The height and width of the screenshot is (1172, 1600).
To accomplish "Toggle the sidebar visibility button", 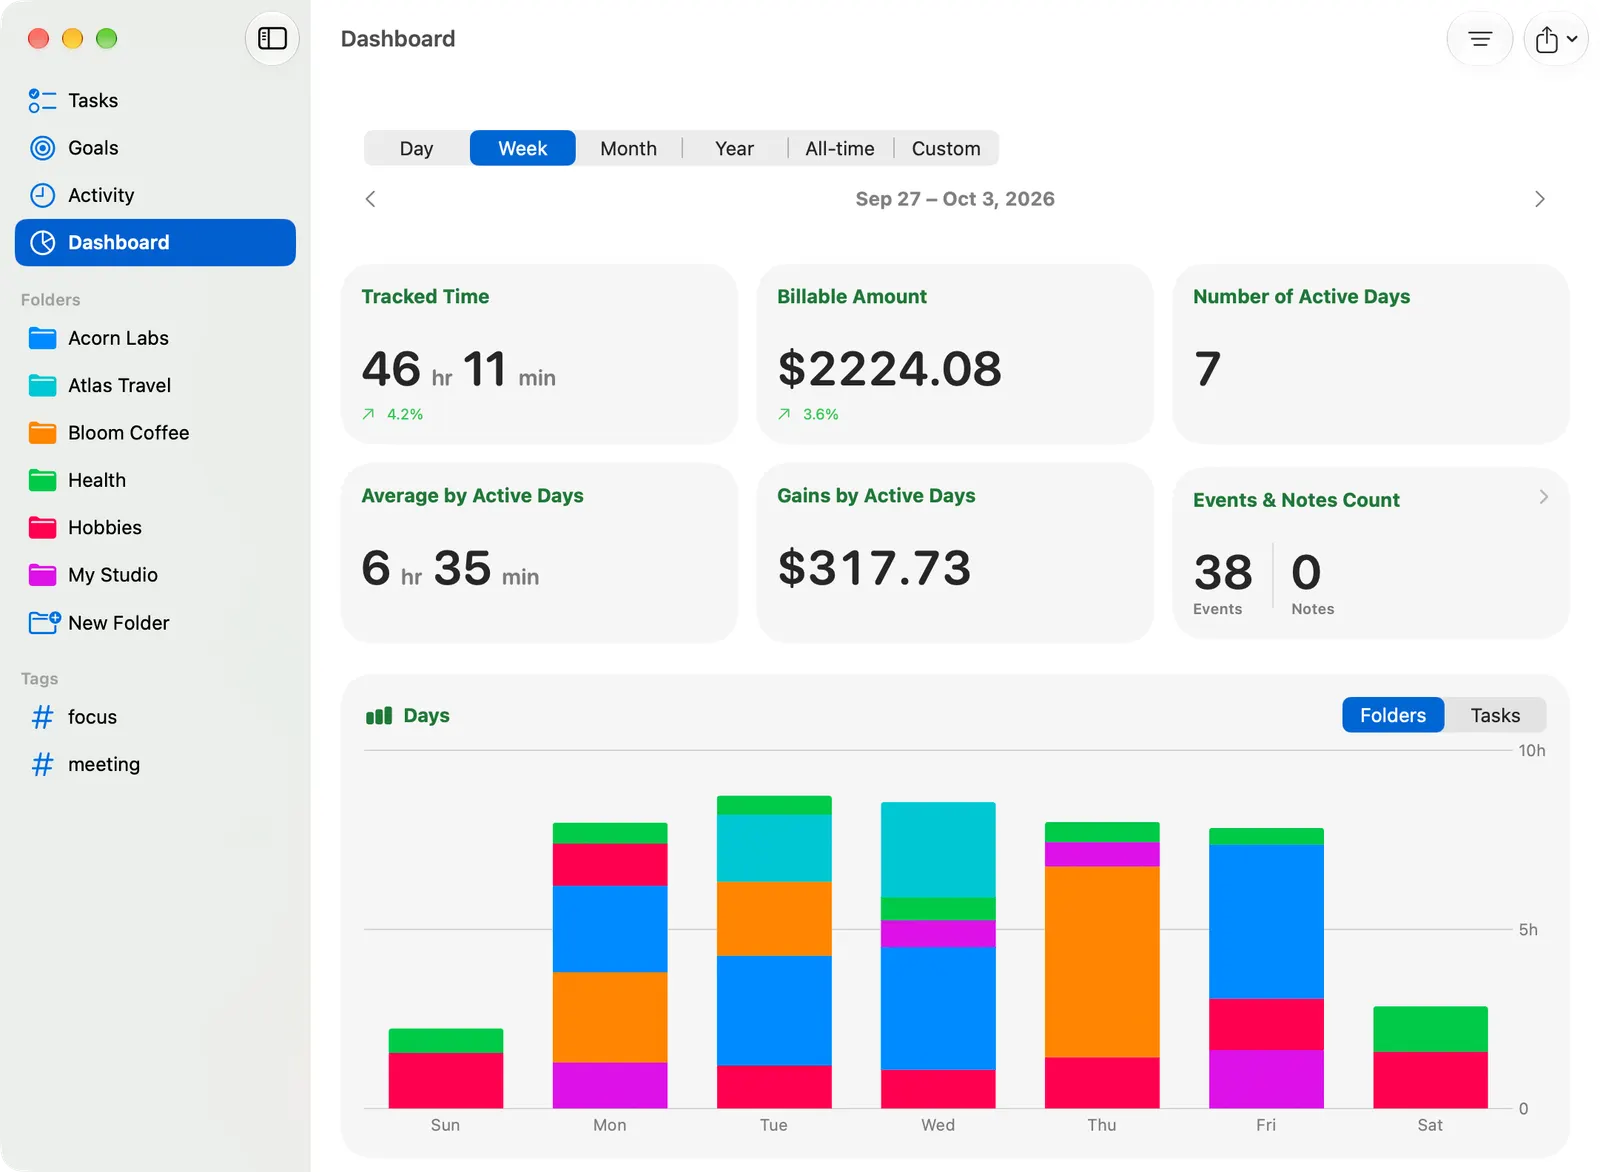I will click(x=272, y=39).
